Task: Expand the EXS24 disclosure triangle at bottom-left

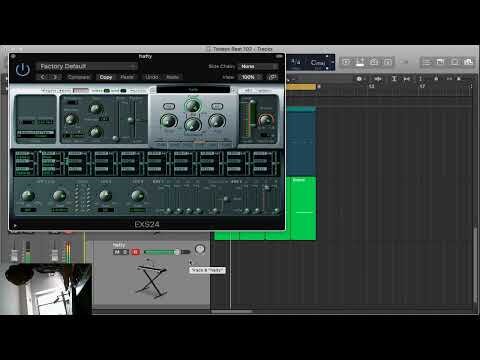Action: pyautogui.click(x=14, y=226)
